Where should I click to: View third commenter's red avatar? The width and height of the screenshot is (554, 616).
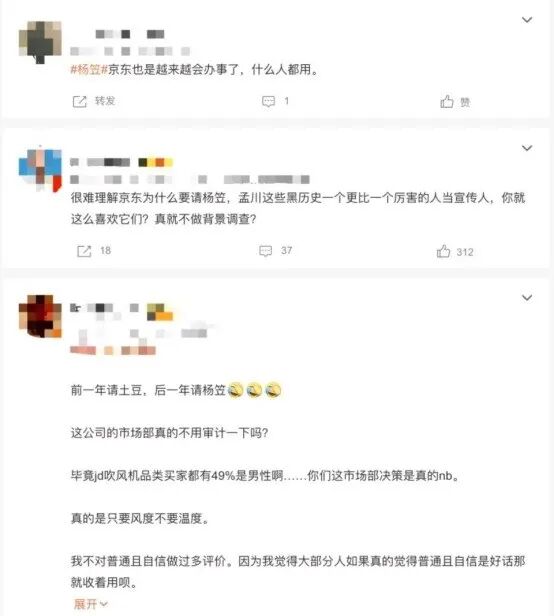40,316
